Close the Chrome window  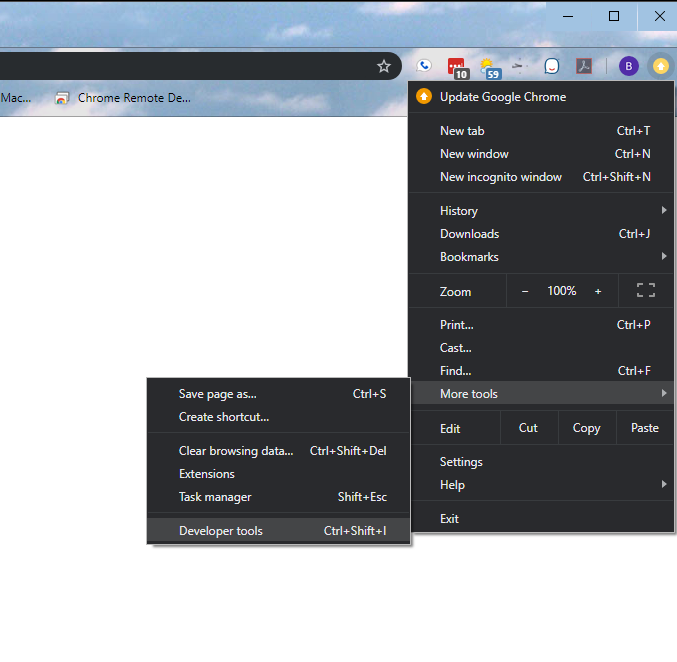[659, 16]
